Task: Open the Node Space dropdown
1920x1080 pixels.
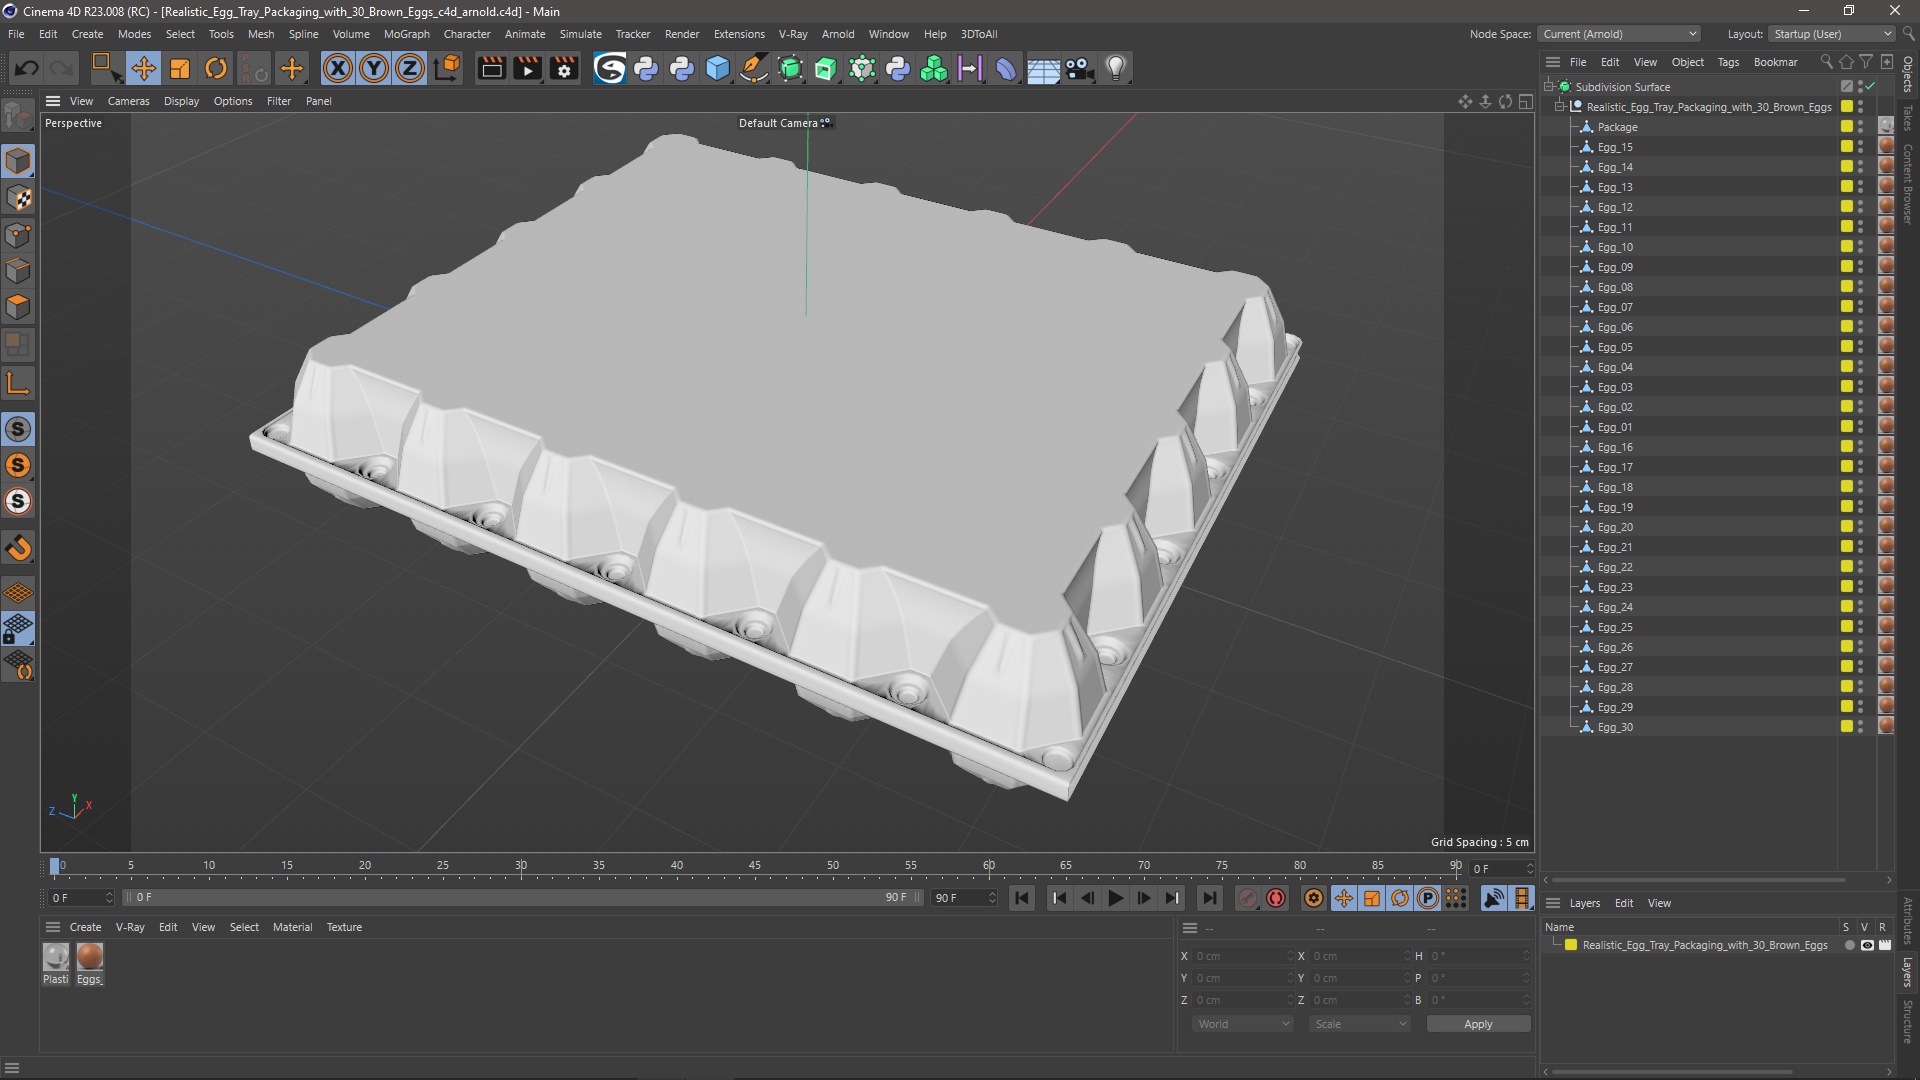Action: (x=1619, y=34)
